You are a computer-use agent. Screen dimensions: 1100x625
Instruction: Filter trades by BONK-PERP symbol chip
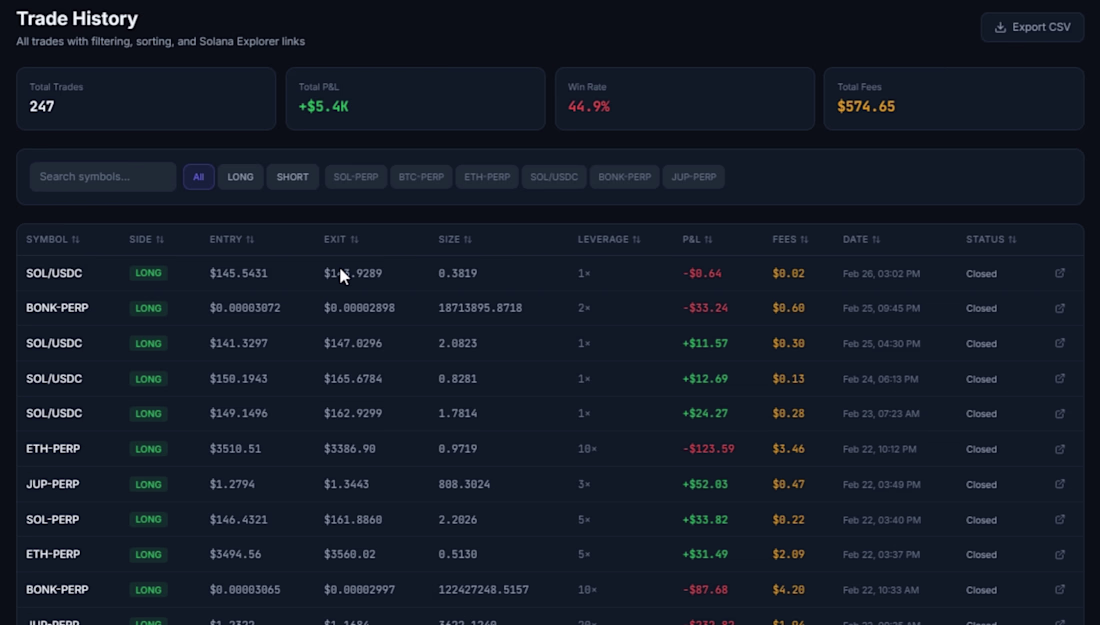tap(624, 177)
